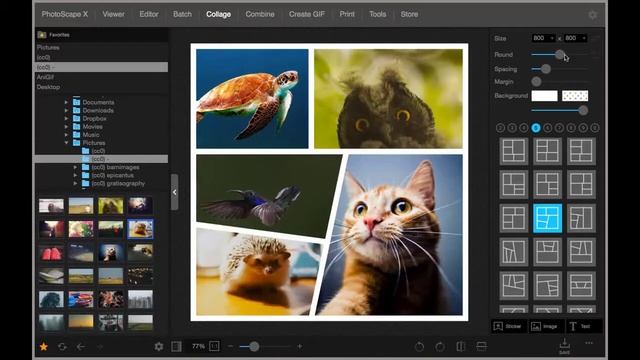The height and width of the screenshot is (360, 640).
Task: Open the Print tab
Action: coord(347,14)
